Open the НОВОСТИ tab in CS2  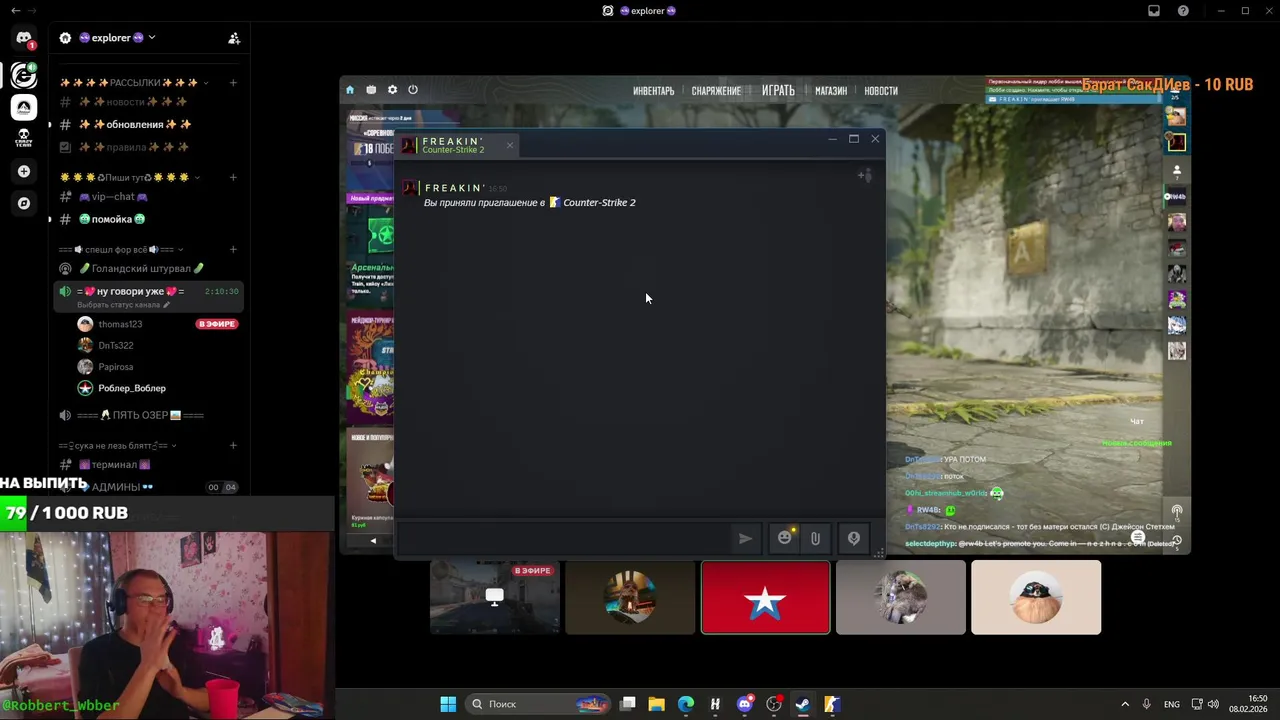[881, 91]
